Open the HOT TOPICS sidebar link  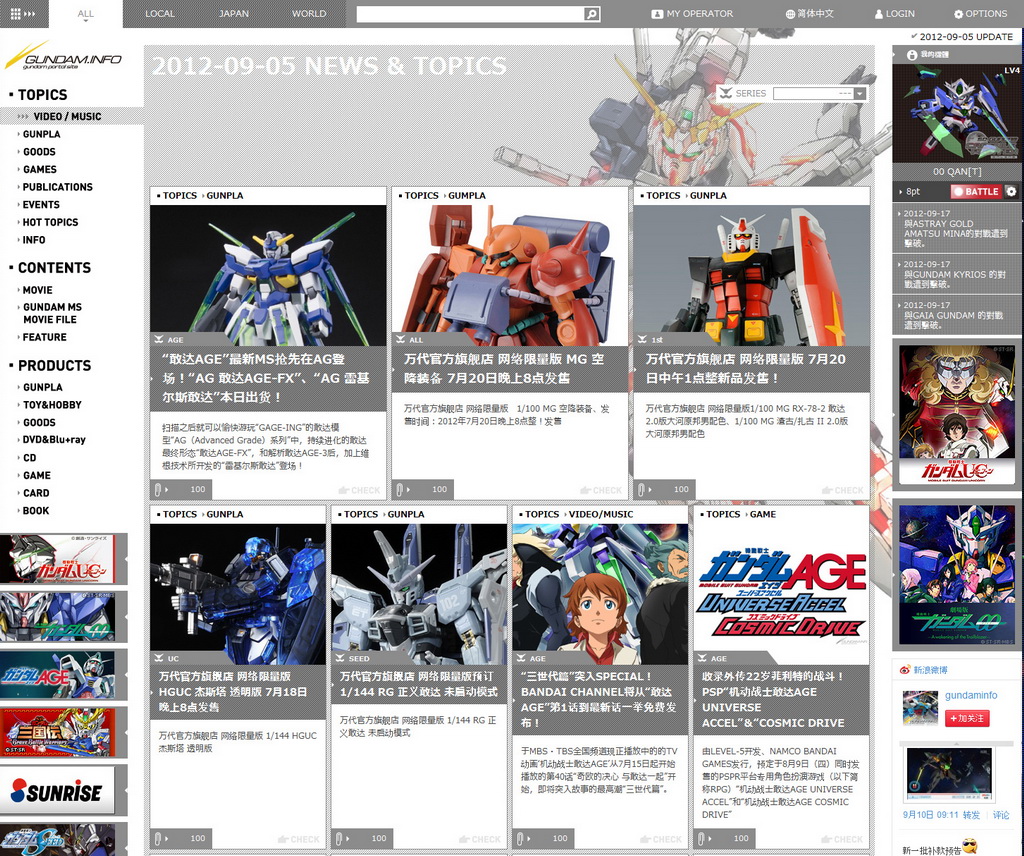pyautogui.click(x=50, y=222)
